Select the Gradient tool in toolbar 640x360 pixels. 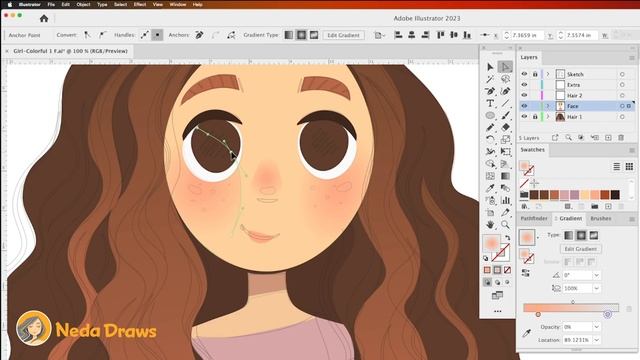(x=505, y=176)
